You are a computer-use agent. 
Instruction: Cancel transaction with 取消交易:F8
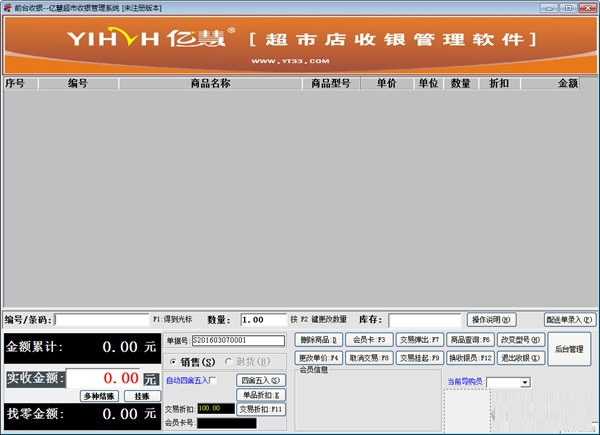pyautogui.click(x=369, y=358)
